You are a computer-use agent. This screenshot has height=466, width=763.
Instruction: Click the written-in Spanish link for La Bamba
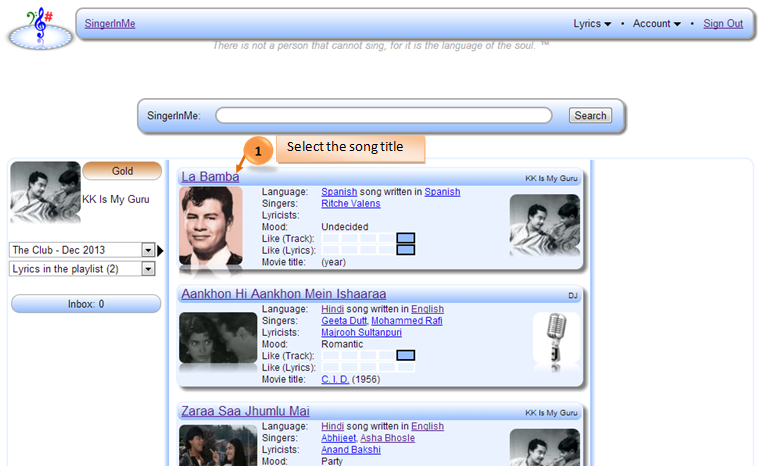tap(442, 192)
